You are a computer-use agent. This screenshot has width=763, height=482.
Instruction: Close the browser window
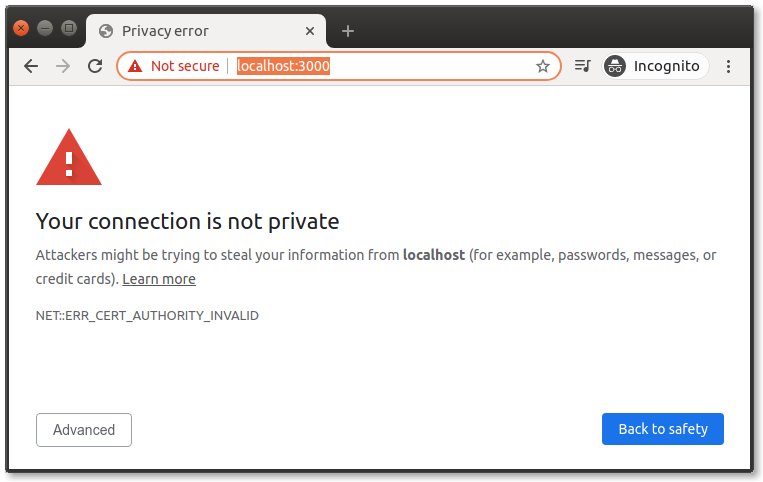(x=21, y=28)
